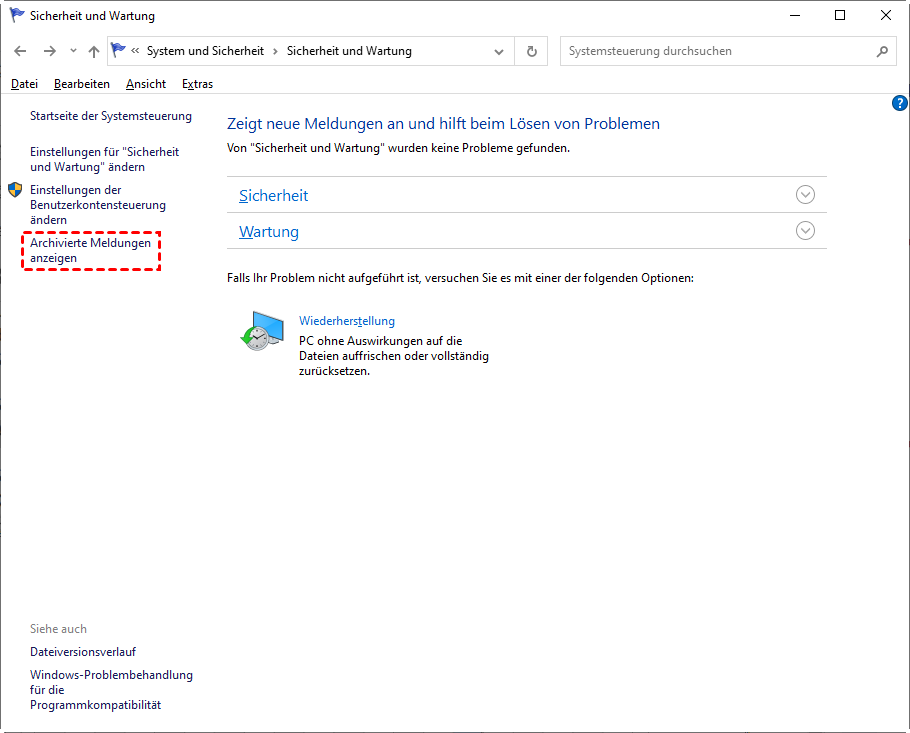This screenshot has height=733, width=910.
Task: Go to Startseite der Systemsteuerung
Action: coord(111,116)
